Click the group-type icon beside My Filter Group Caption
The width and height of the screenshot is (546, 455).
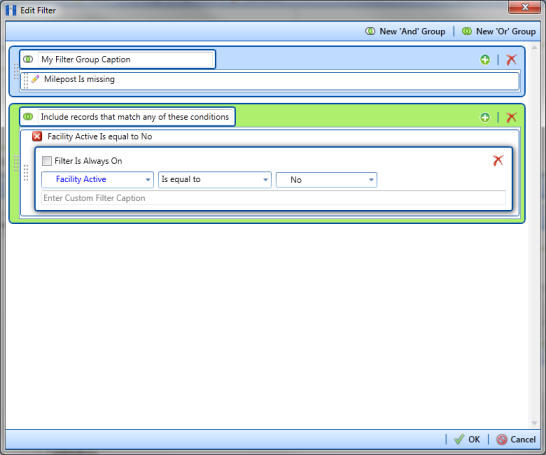pos(28,59)
